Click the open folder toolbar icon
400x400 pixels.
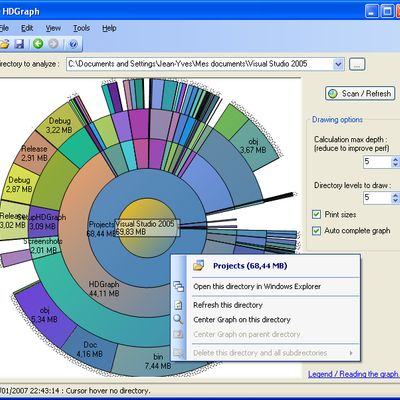coord(4,44)
